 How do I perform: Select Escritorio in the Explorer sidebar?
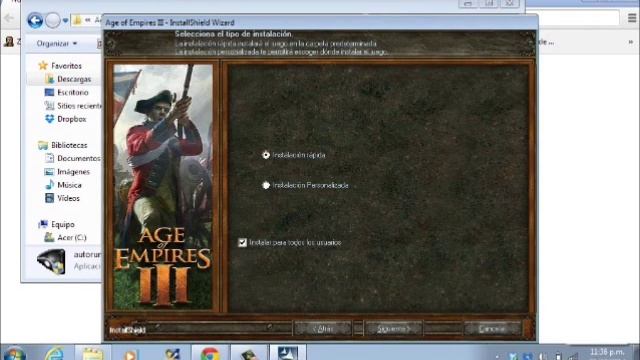pyautogui.click(x=67, y=92)
